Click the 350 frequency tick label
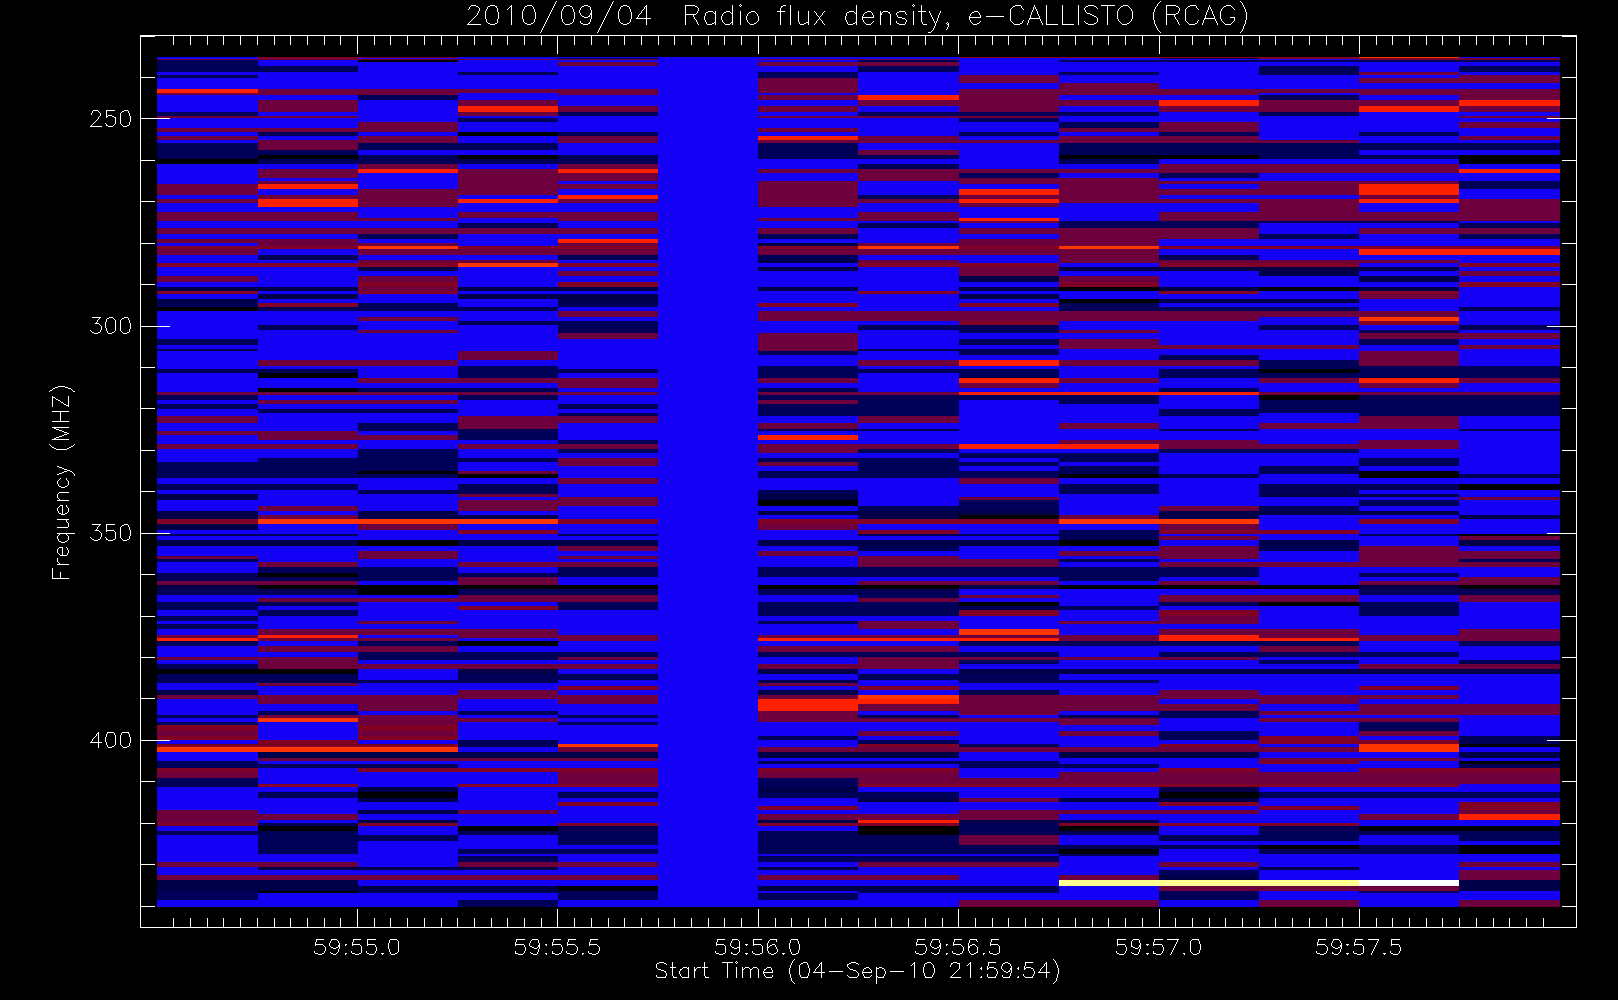The image size is (1618, 1000). [110, 533]
